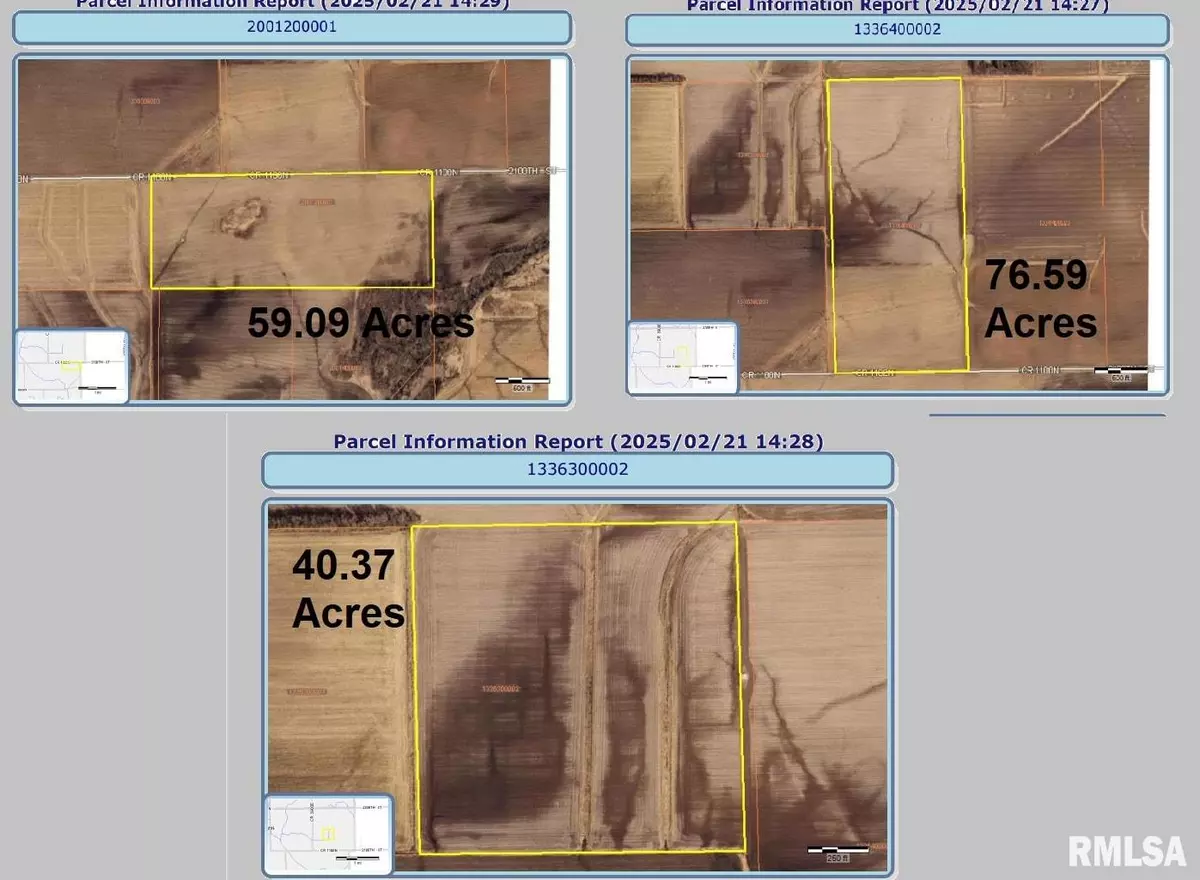1200x880 pixels.
Task: Click the RMLSA watermark logo
Action: (1129, 850)
